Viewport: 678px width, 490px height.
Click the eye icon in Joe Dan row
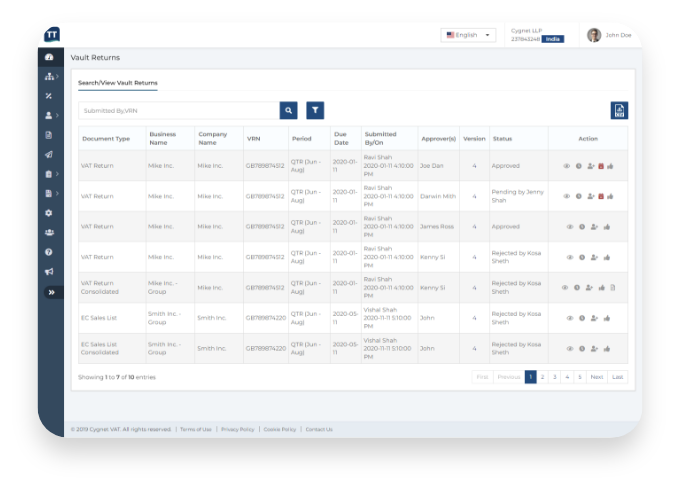[x=566, y=166]
